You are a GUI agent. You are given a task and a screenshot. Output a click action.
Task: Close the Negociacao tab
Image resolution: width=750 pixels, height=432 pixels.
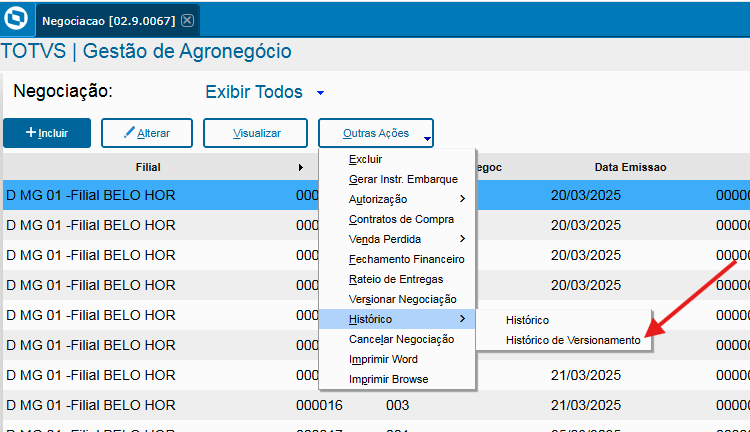click(188, 21)
